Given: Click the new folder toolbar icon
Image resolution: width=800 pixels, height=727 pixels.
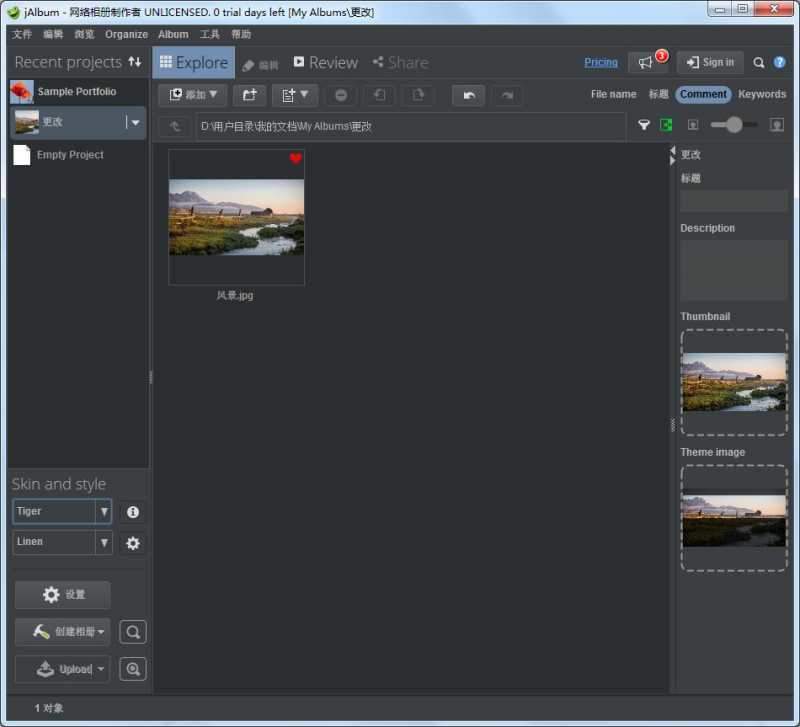Looking at the screenshot, I should [250, 95].
